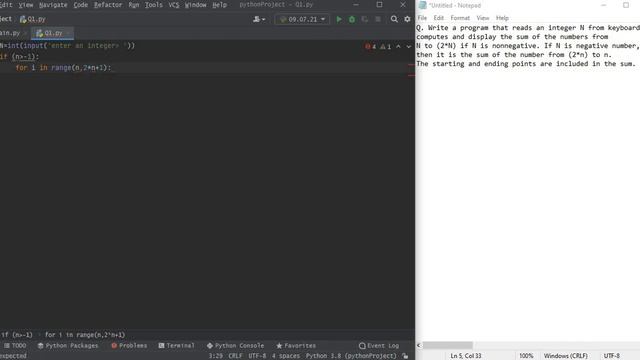Click the Stop icon in PyCharm toolbar

[x=378, y=19]
